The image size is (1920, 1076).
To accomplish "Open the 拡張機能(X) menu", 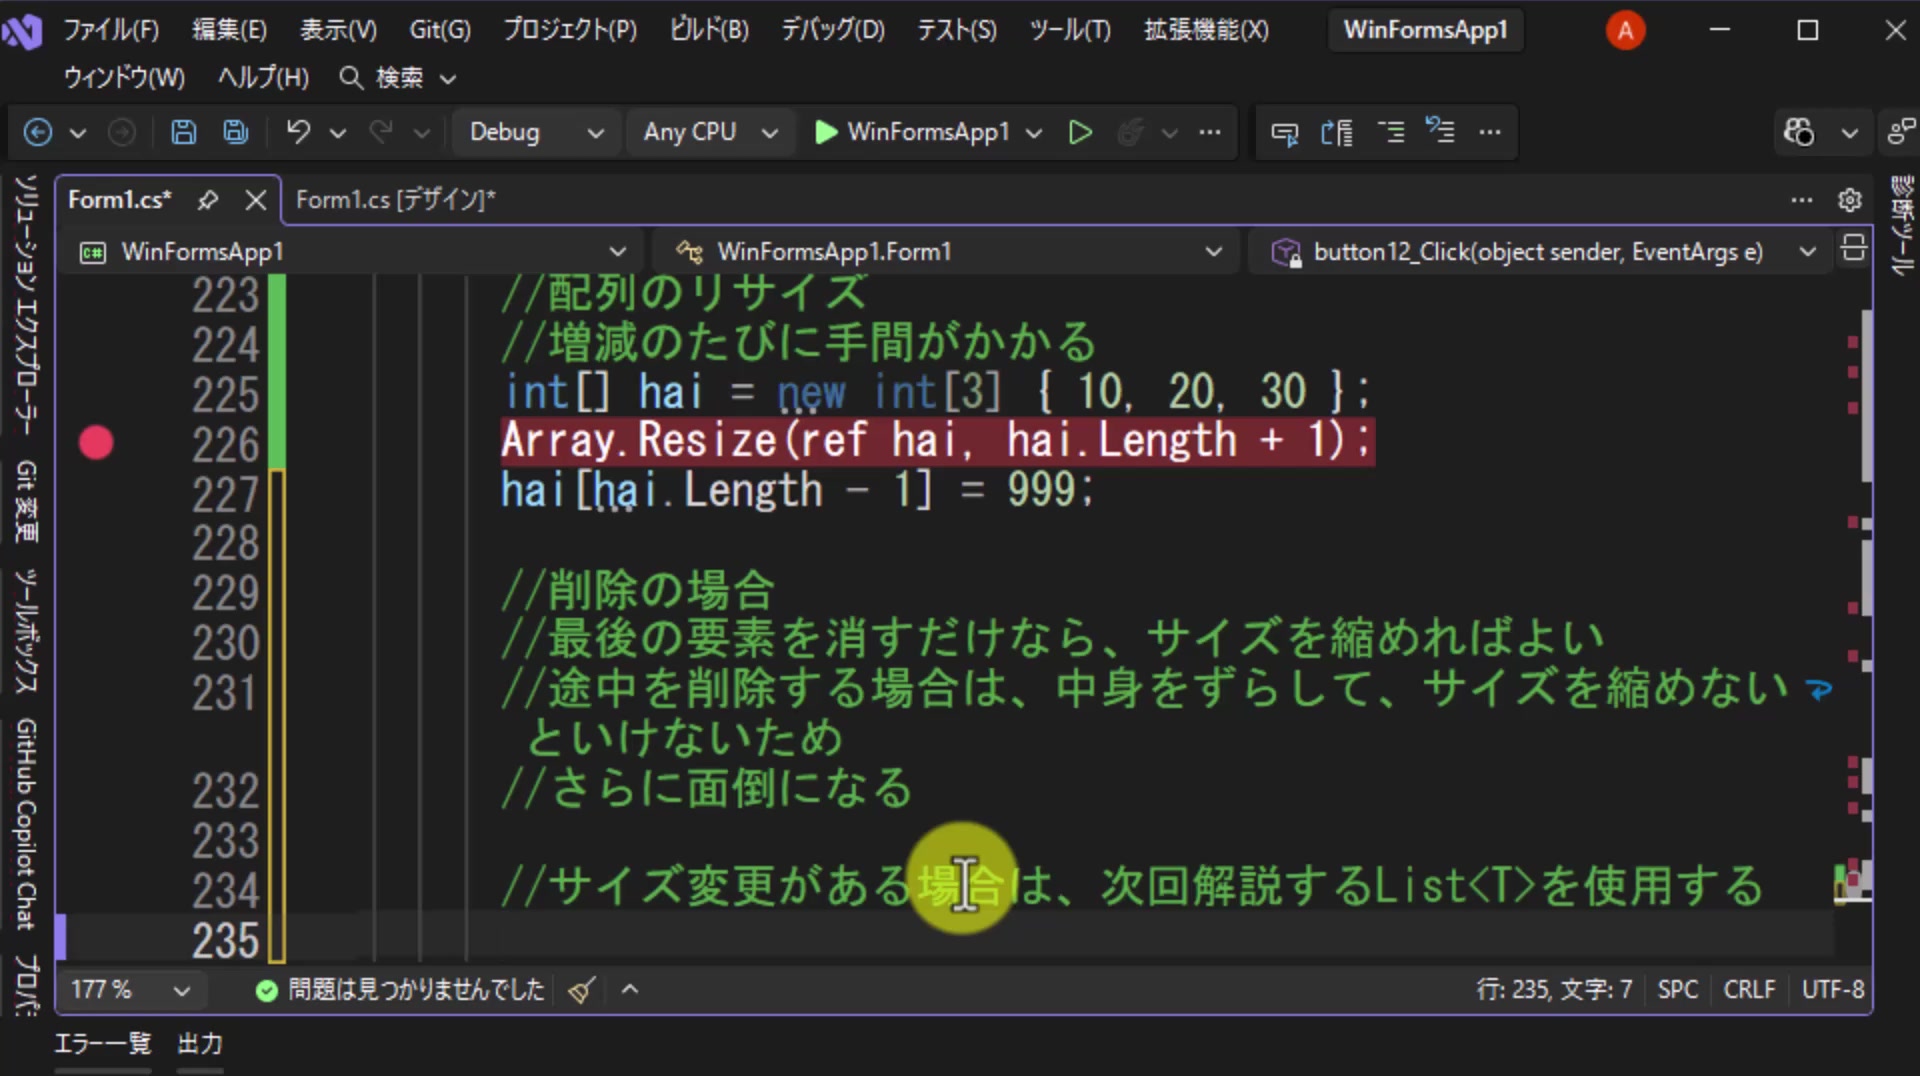I will point(1206,30).
